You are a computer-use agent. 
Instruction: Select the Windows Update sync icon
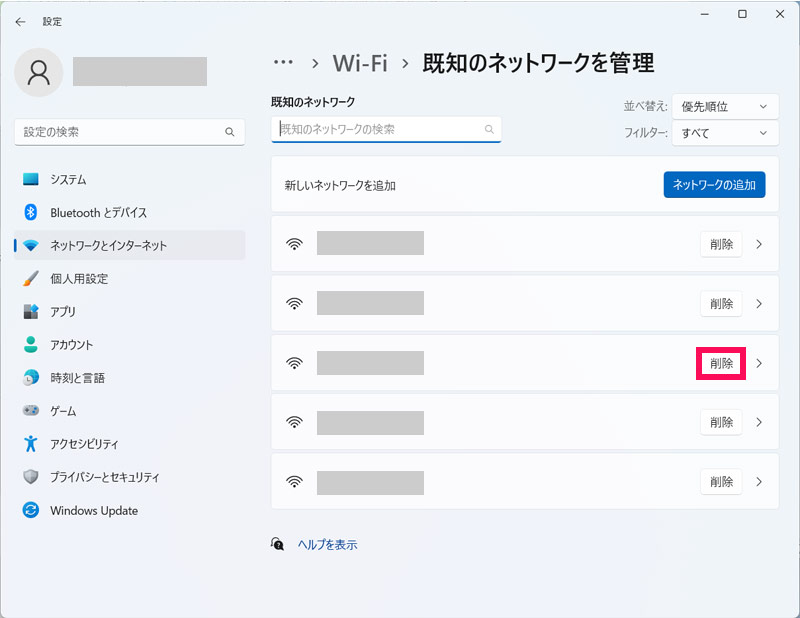point(31,510)
